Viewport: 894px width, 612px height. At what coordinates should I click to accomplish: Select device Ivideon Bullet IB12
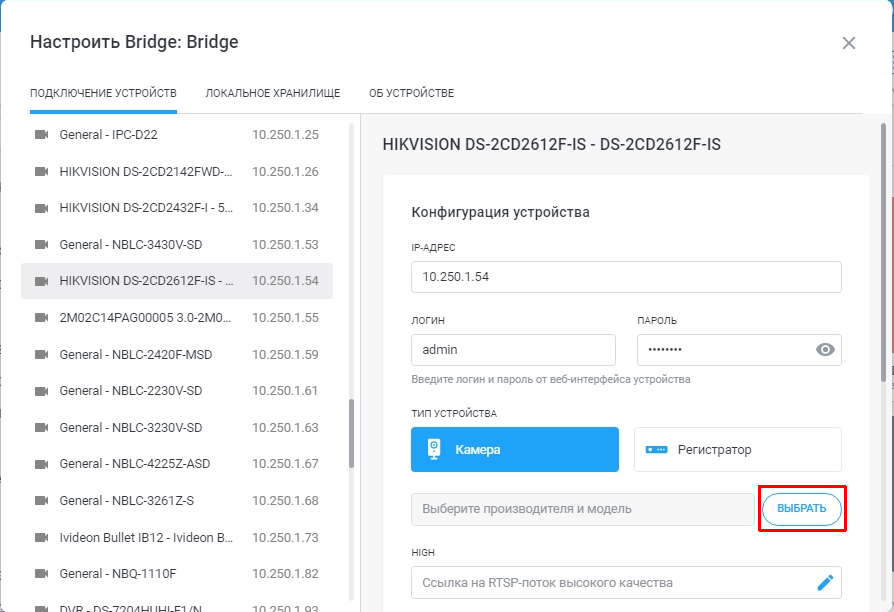[177, 537]
